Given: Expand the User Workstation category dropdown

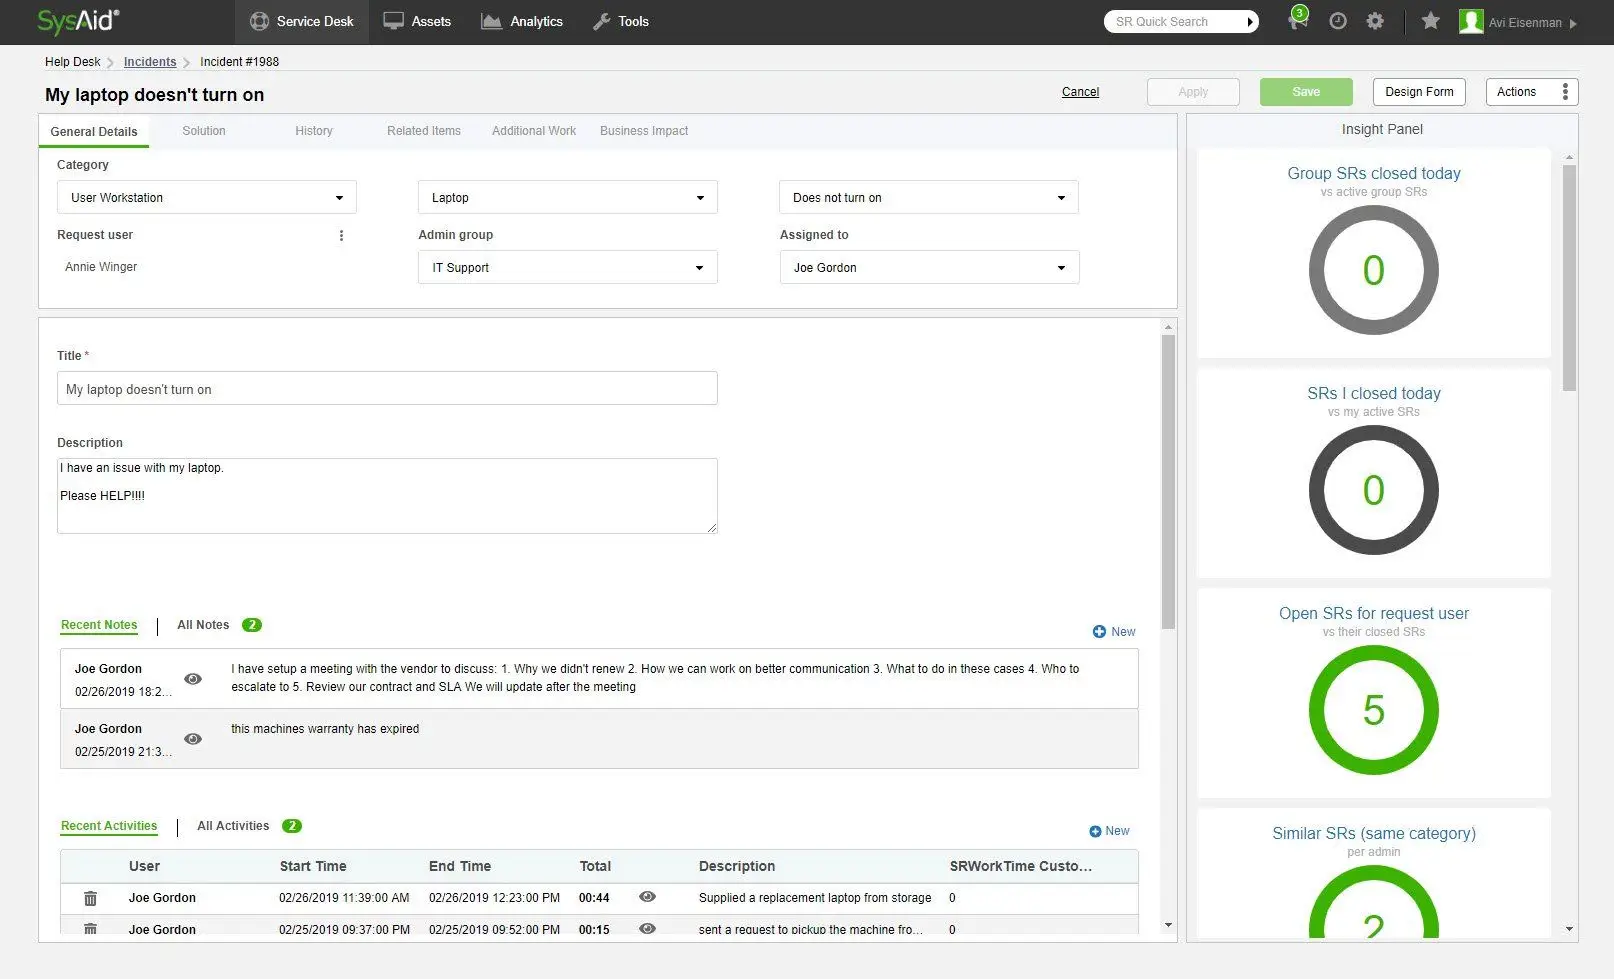Looking at the screenshot, I should pyautogui.click(x=340, y=197).
